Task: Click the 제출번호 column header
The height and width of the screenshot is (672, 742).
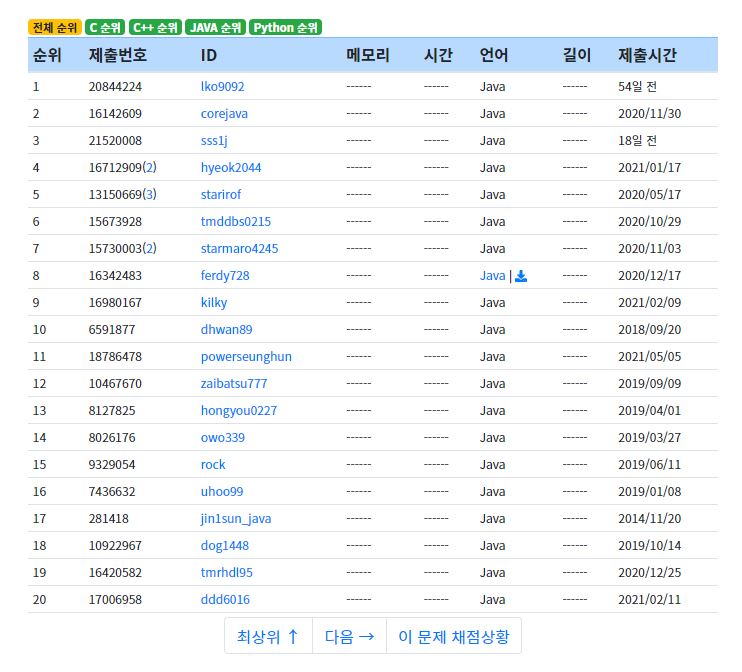Action: pos(118,55)
